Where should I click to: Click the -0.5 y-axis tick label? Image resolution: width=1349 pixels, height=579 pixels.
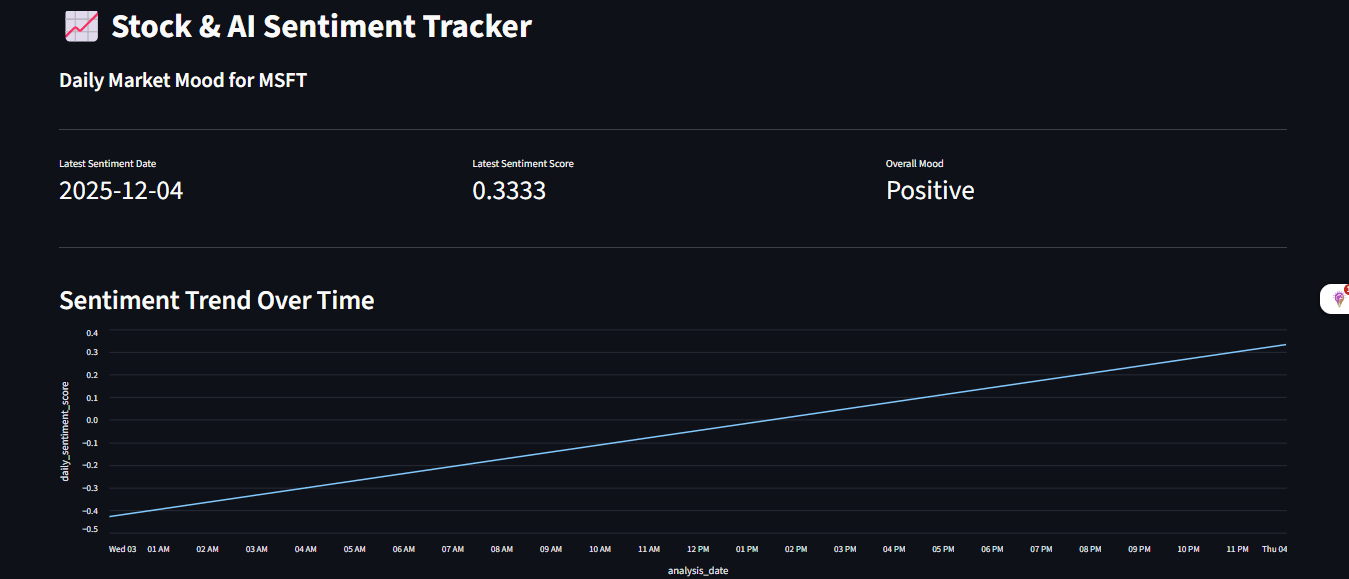91,529
